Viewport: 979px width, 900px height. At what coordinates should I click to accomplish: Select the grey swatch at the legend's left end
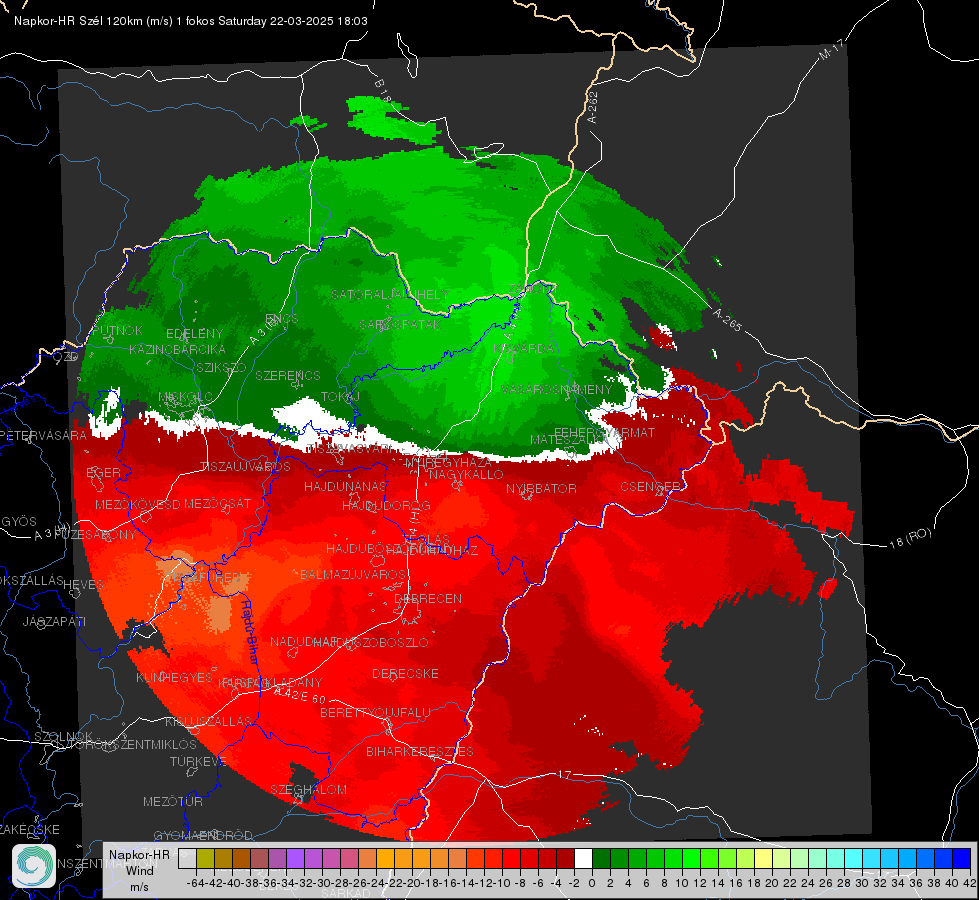[187, 858]
